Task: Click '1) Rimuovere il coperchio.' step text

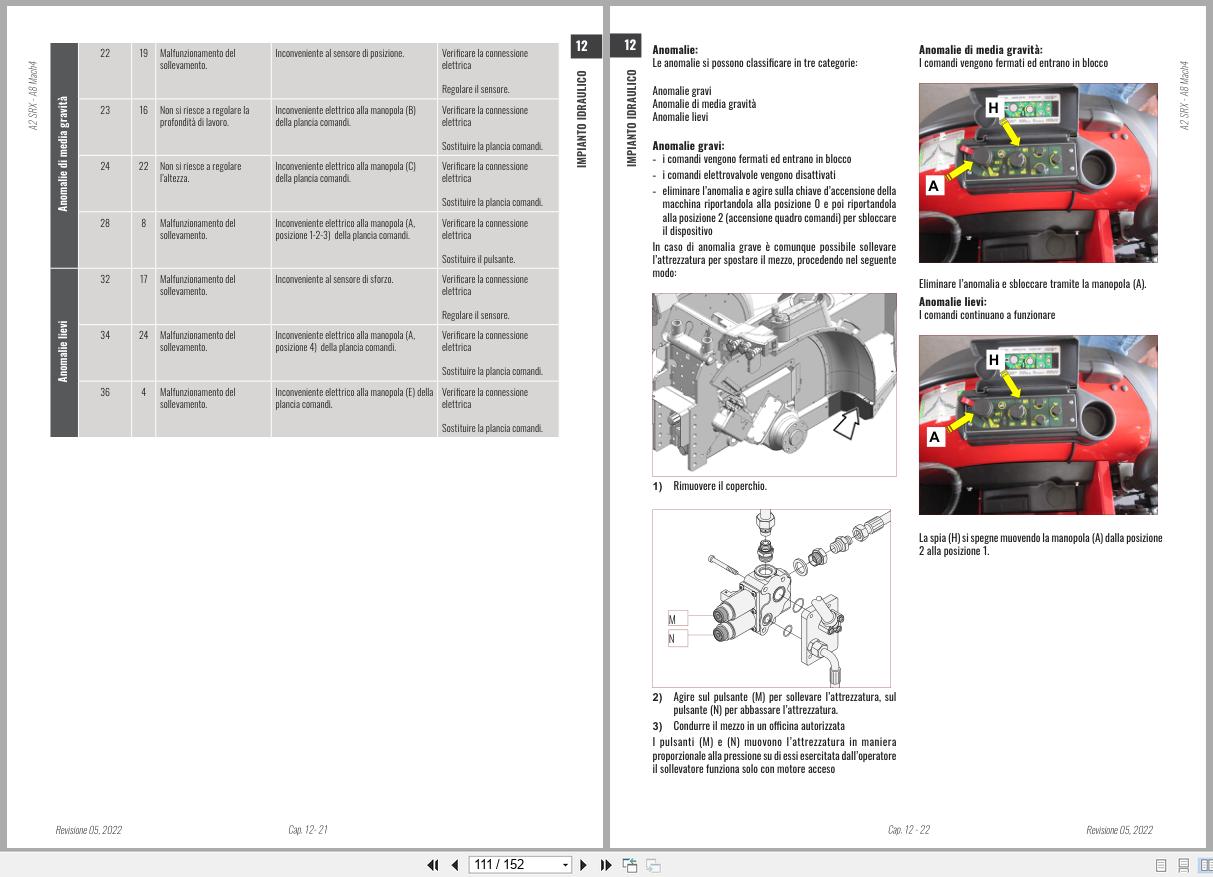Action: [710, 486]
